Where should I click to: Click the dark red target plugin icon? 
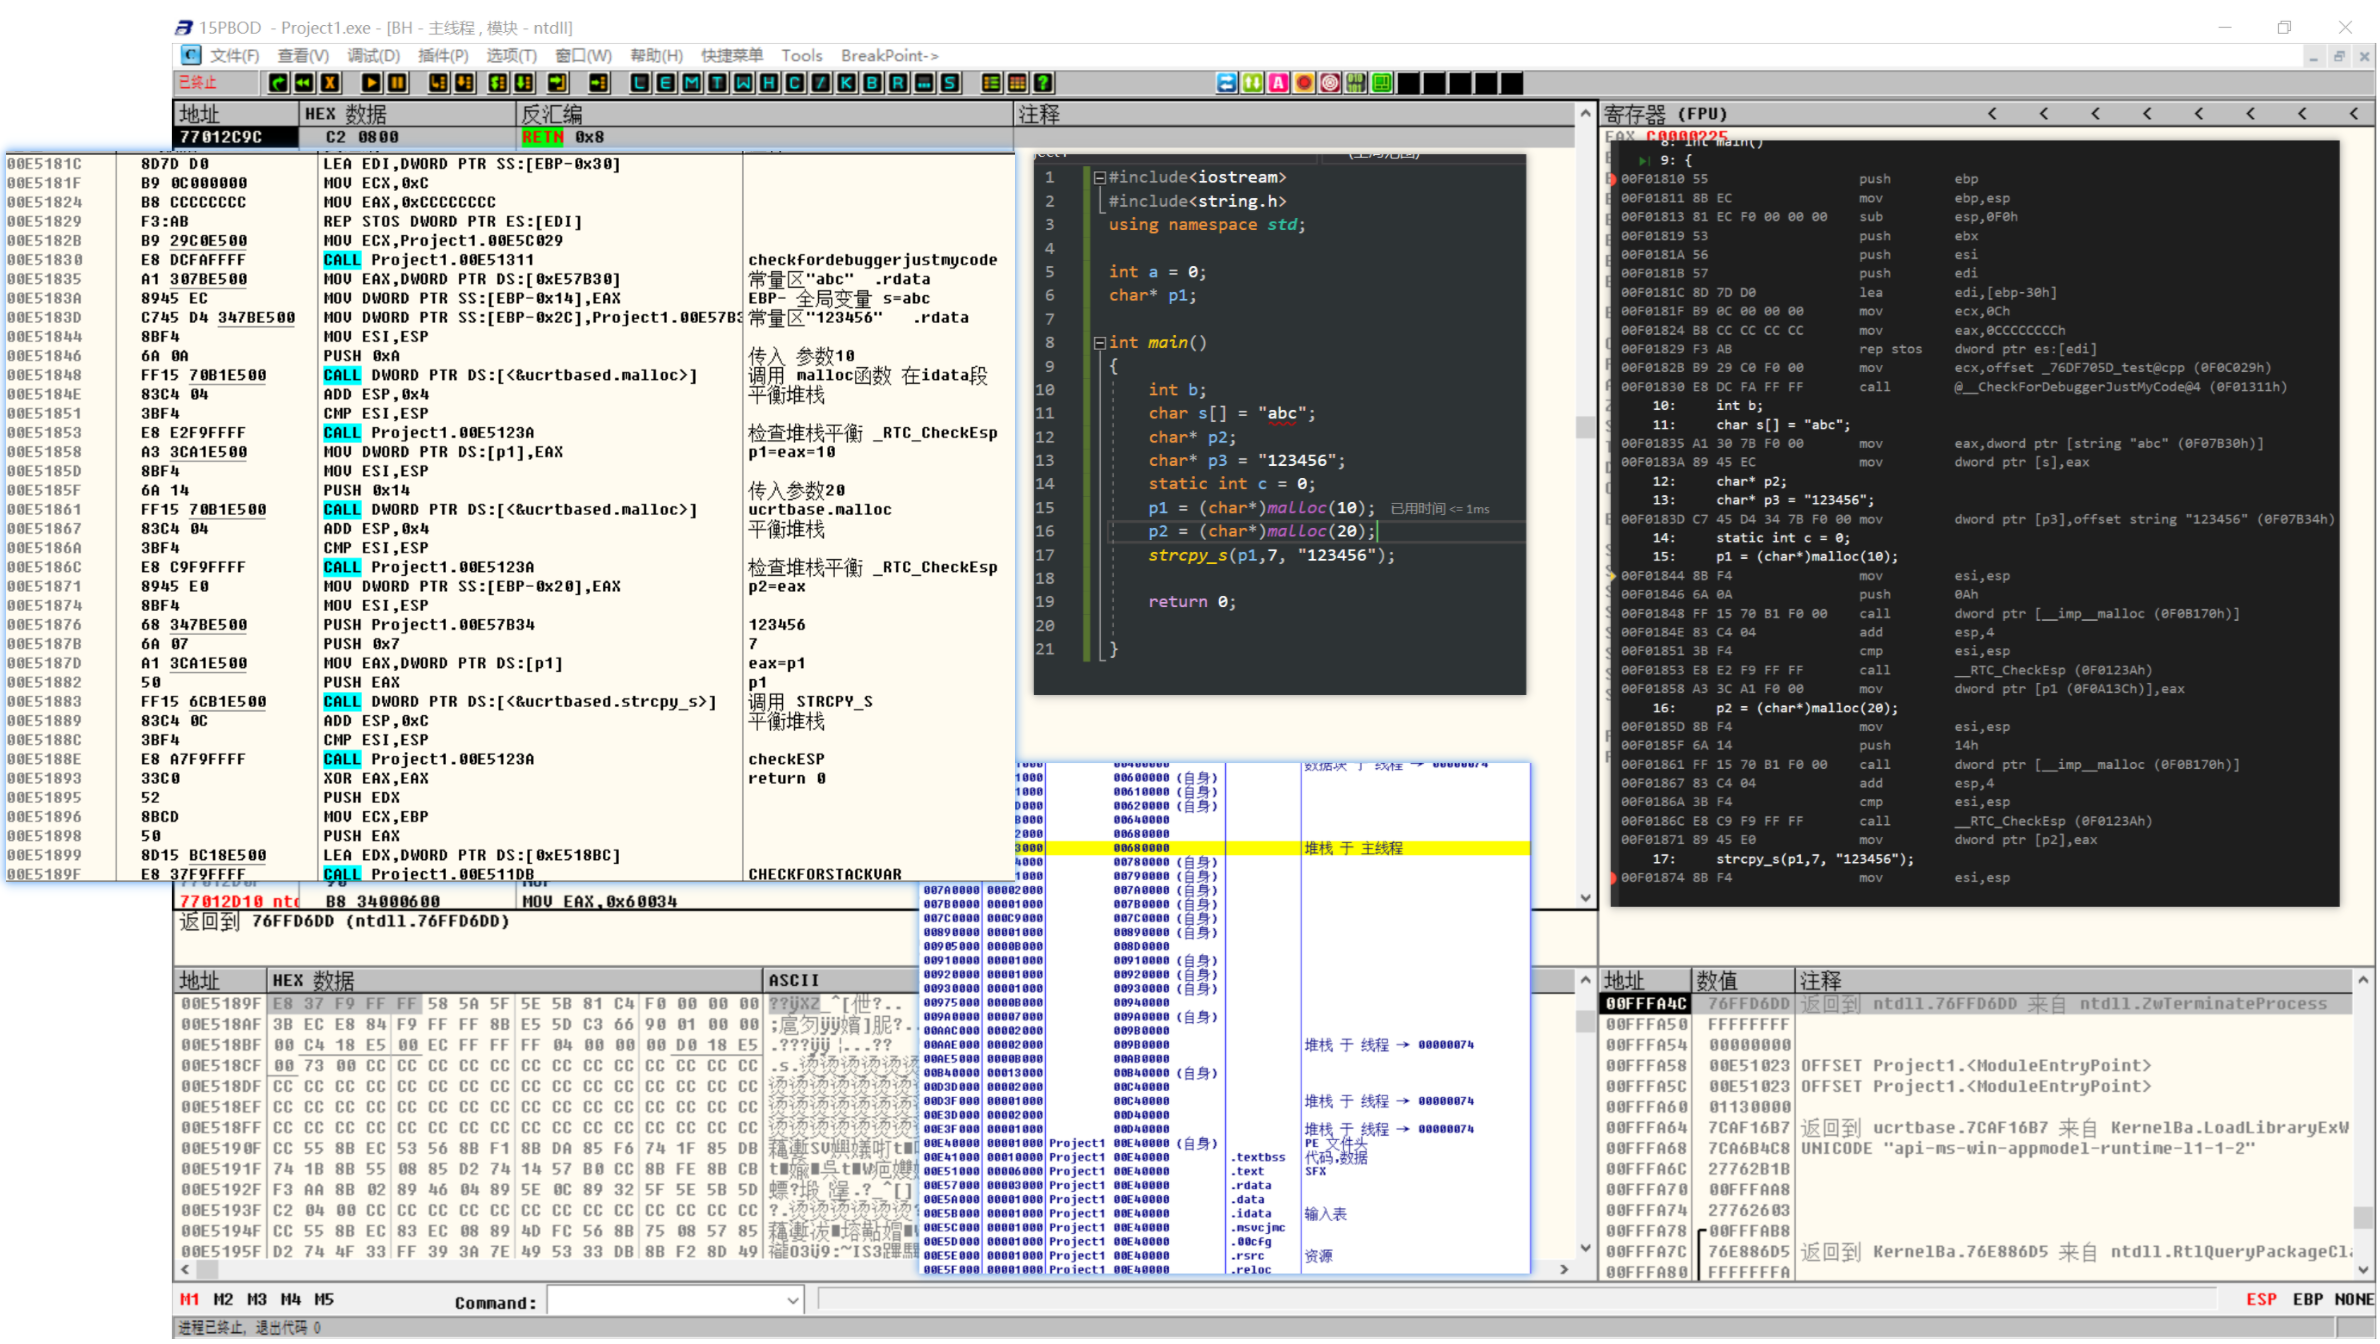(x=1330, y=83)
